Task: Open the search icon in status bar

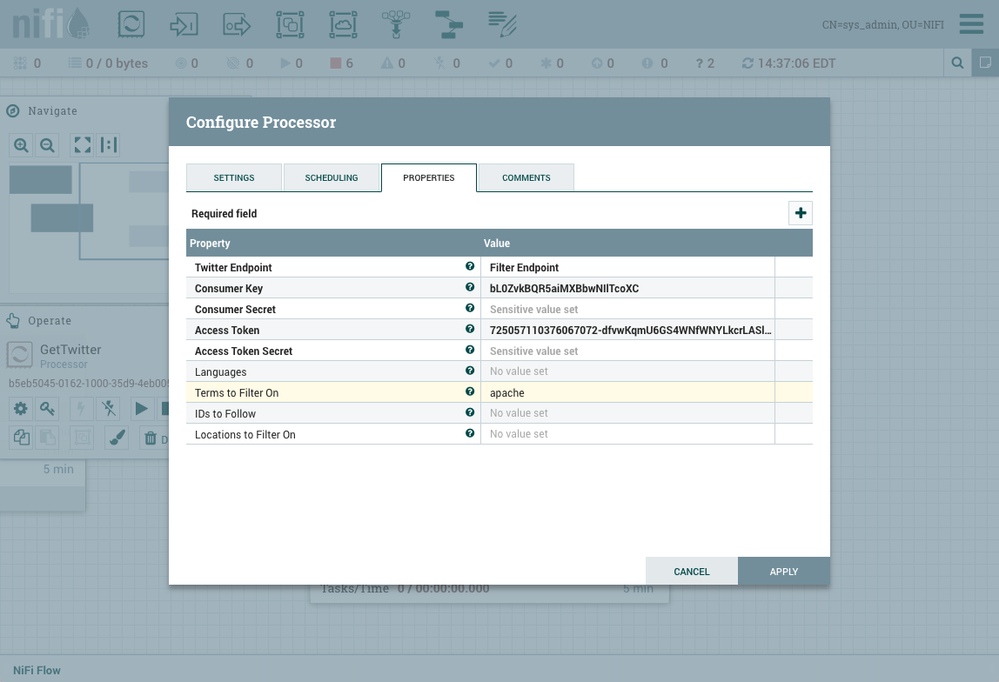Action: [957, 62]
